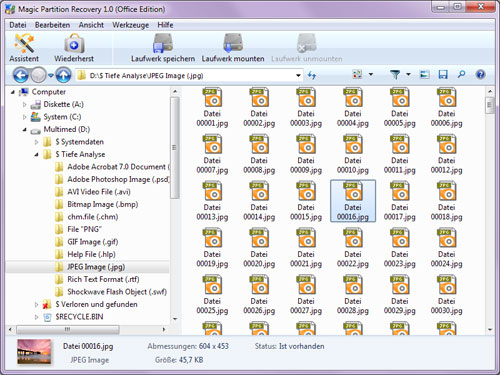500x375 pixels.
Task: Select file Datei 00030.jpg
Action: coord(446,296)
